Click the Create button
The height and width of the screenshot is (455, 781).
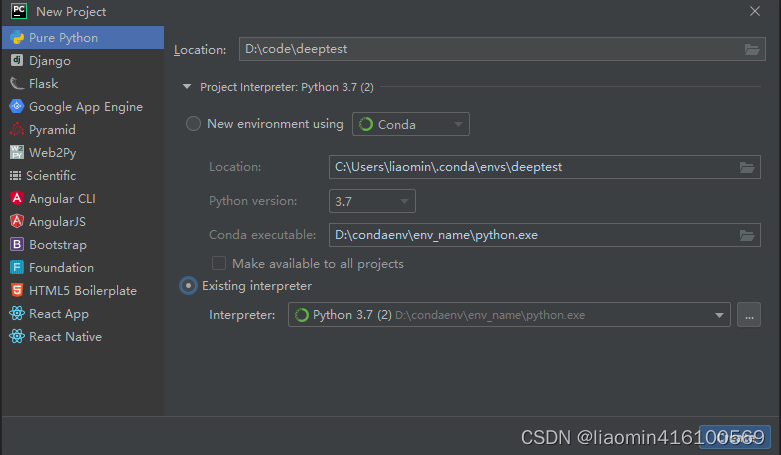(x=735, y=437)
